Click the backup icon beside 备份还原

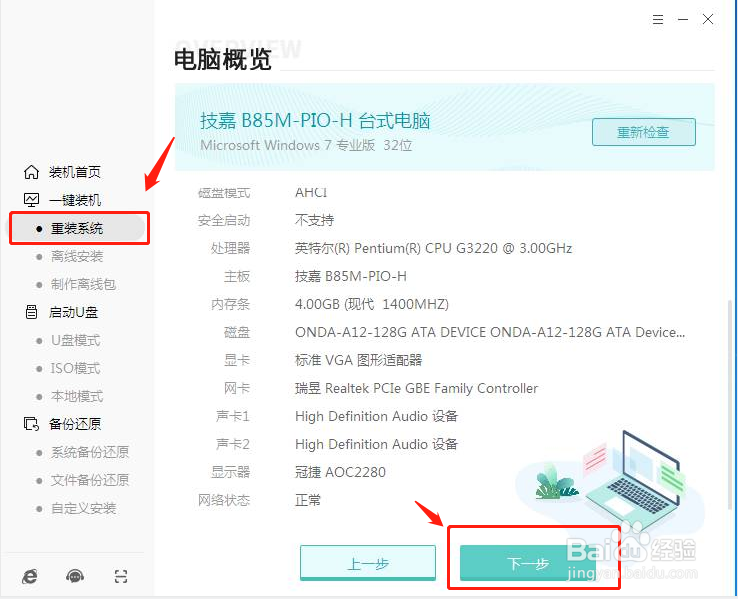tap(32, 424)
